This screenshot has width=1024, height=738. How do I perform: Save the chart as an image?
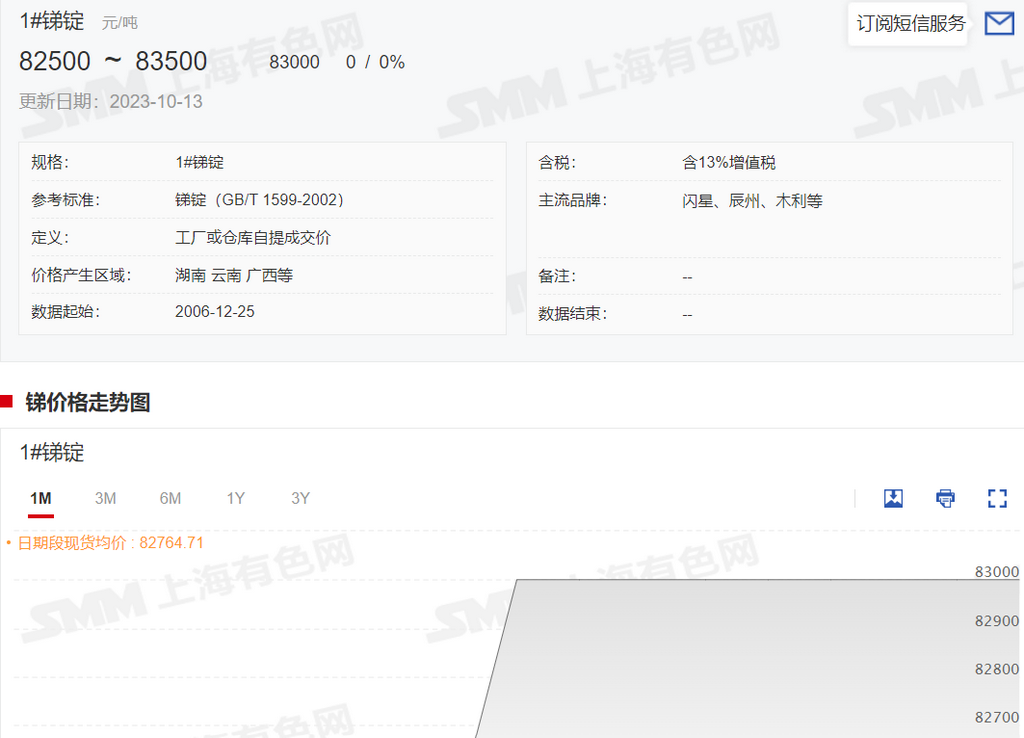(893, 498)
